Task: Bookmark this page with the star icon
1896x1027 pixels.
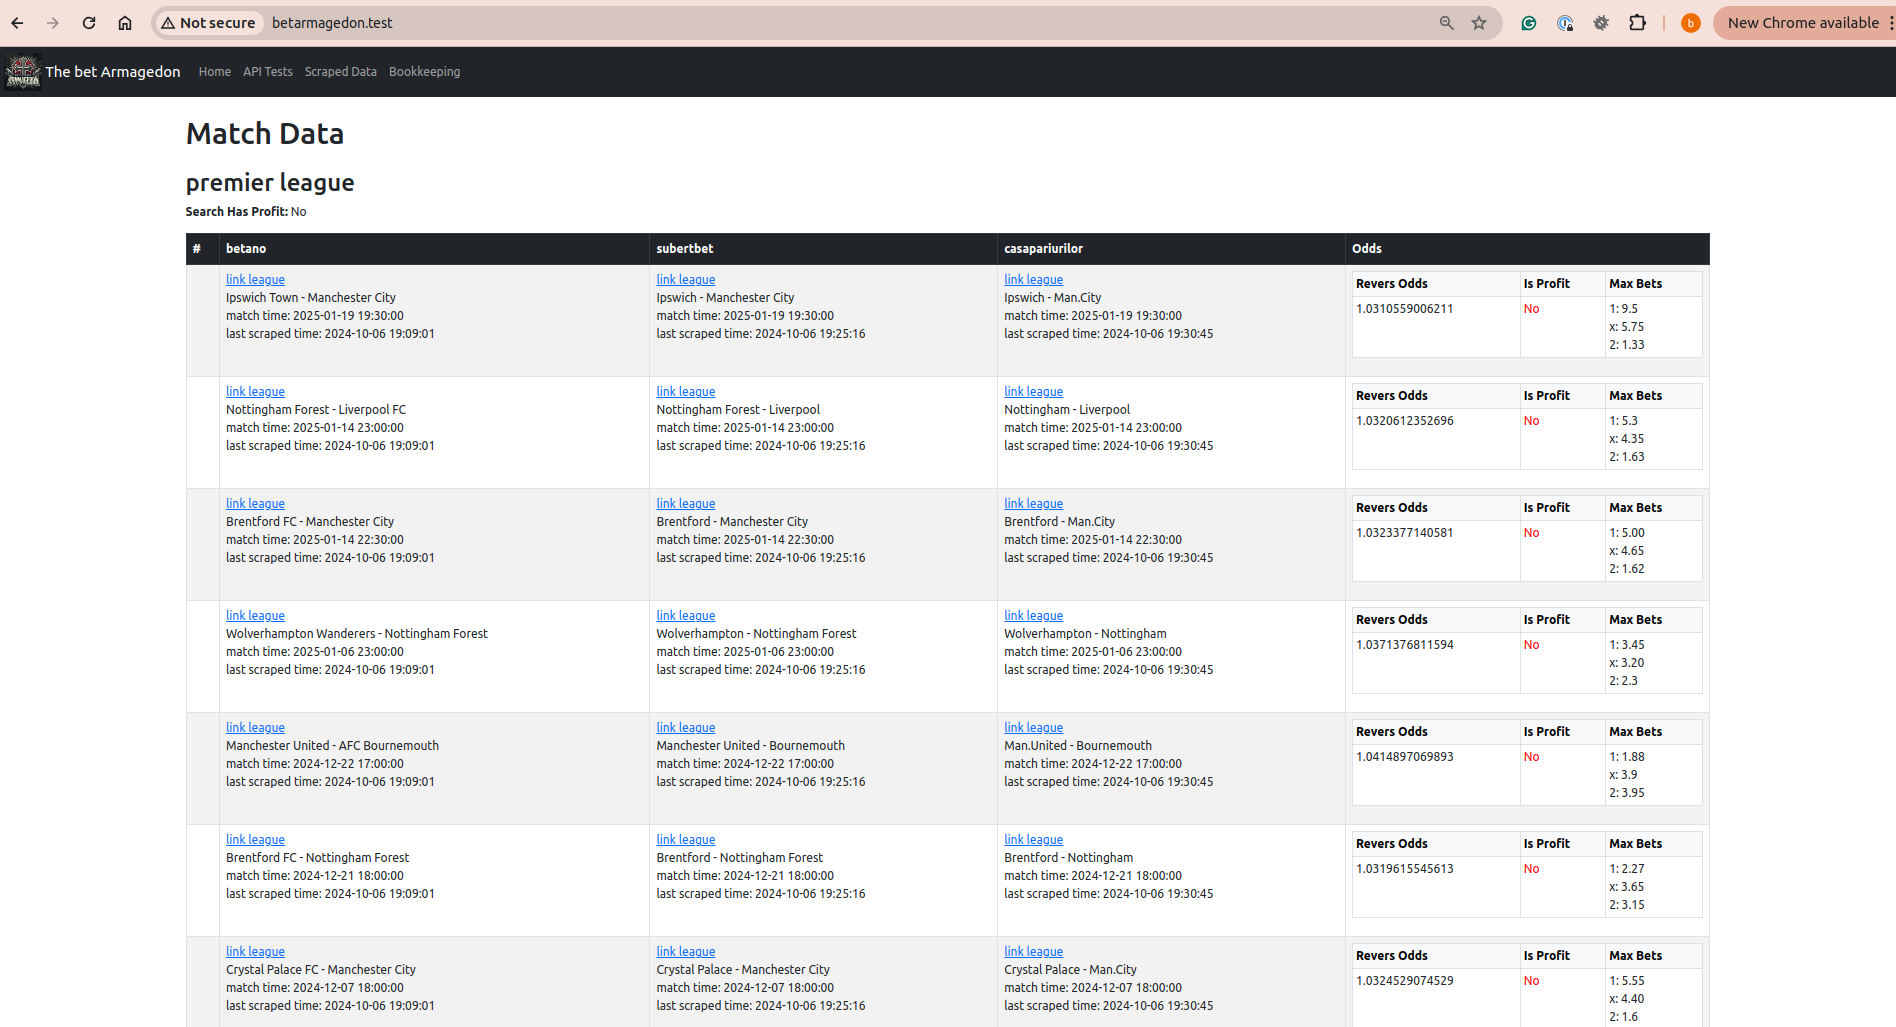Action: point(1479,23)
